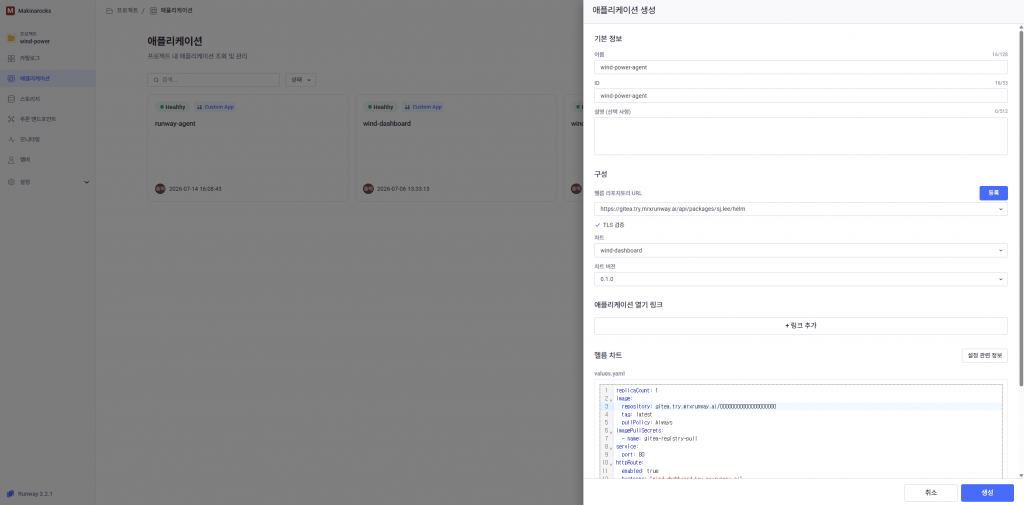Click the Runway 2.2.1 logo icon
The height and width of the screenshot is (505, 1024).
10,494
